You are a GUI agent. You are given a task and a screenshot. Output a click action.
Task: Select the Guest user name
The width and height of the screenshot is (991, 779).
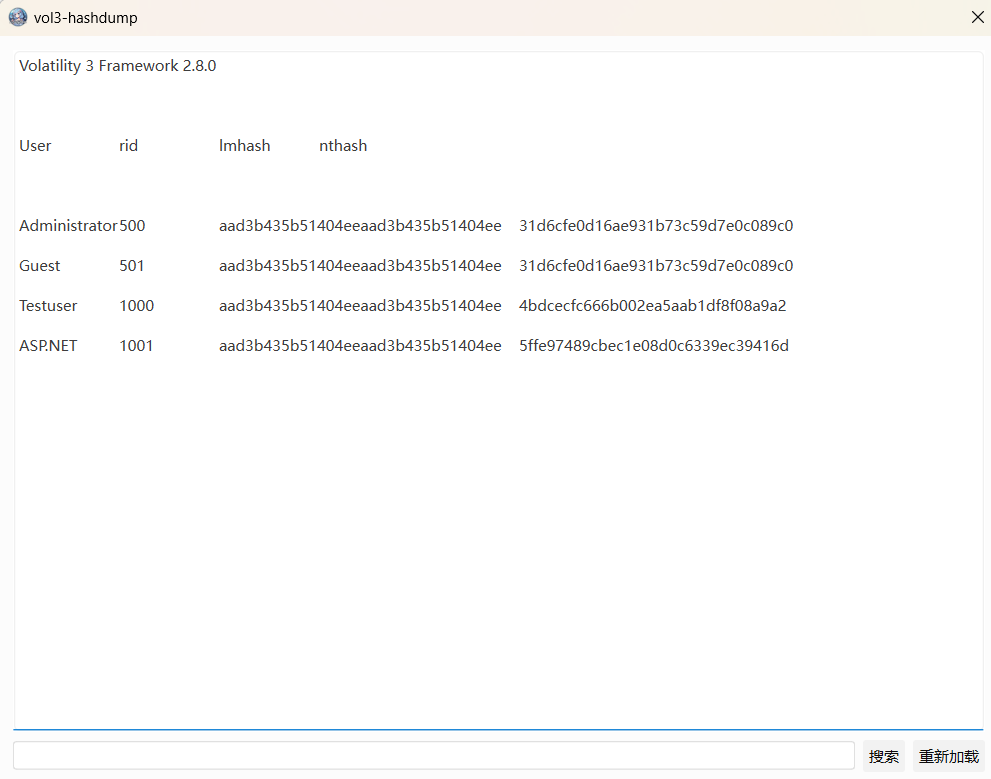tap(39, 265)
